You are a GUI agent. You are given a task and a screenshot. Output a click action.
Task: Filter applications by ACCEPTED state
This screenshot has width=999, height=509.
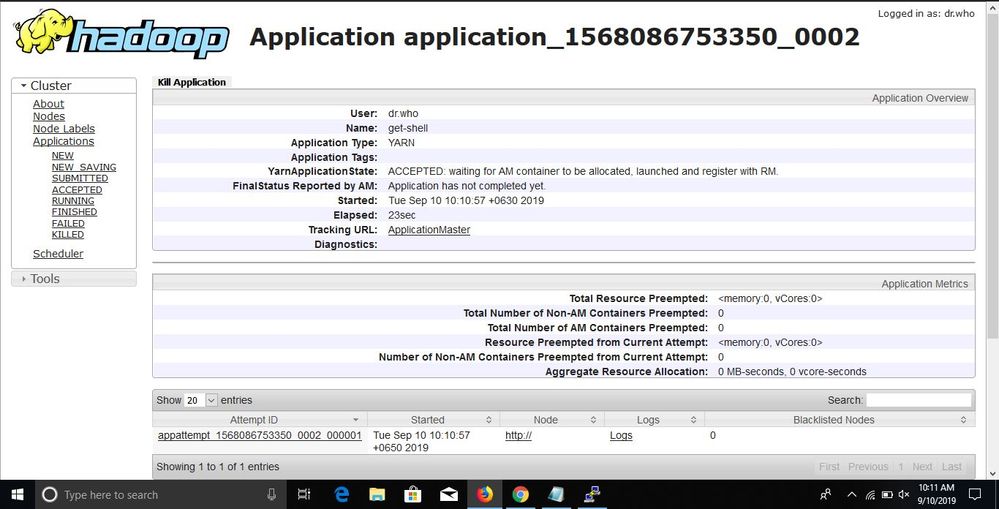77,190
